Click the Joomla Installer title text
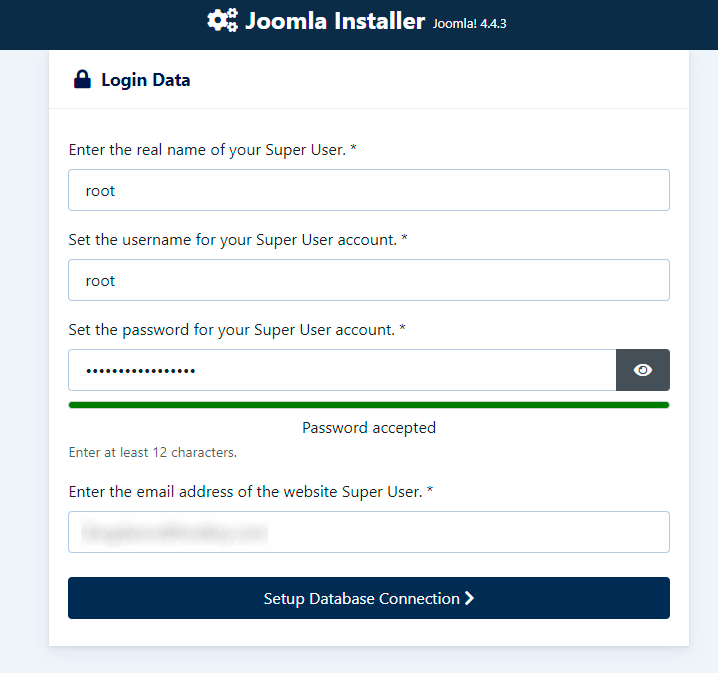Viewport: 718px width, 673px height. 335,21
